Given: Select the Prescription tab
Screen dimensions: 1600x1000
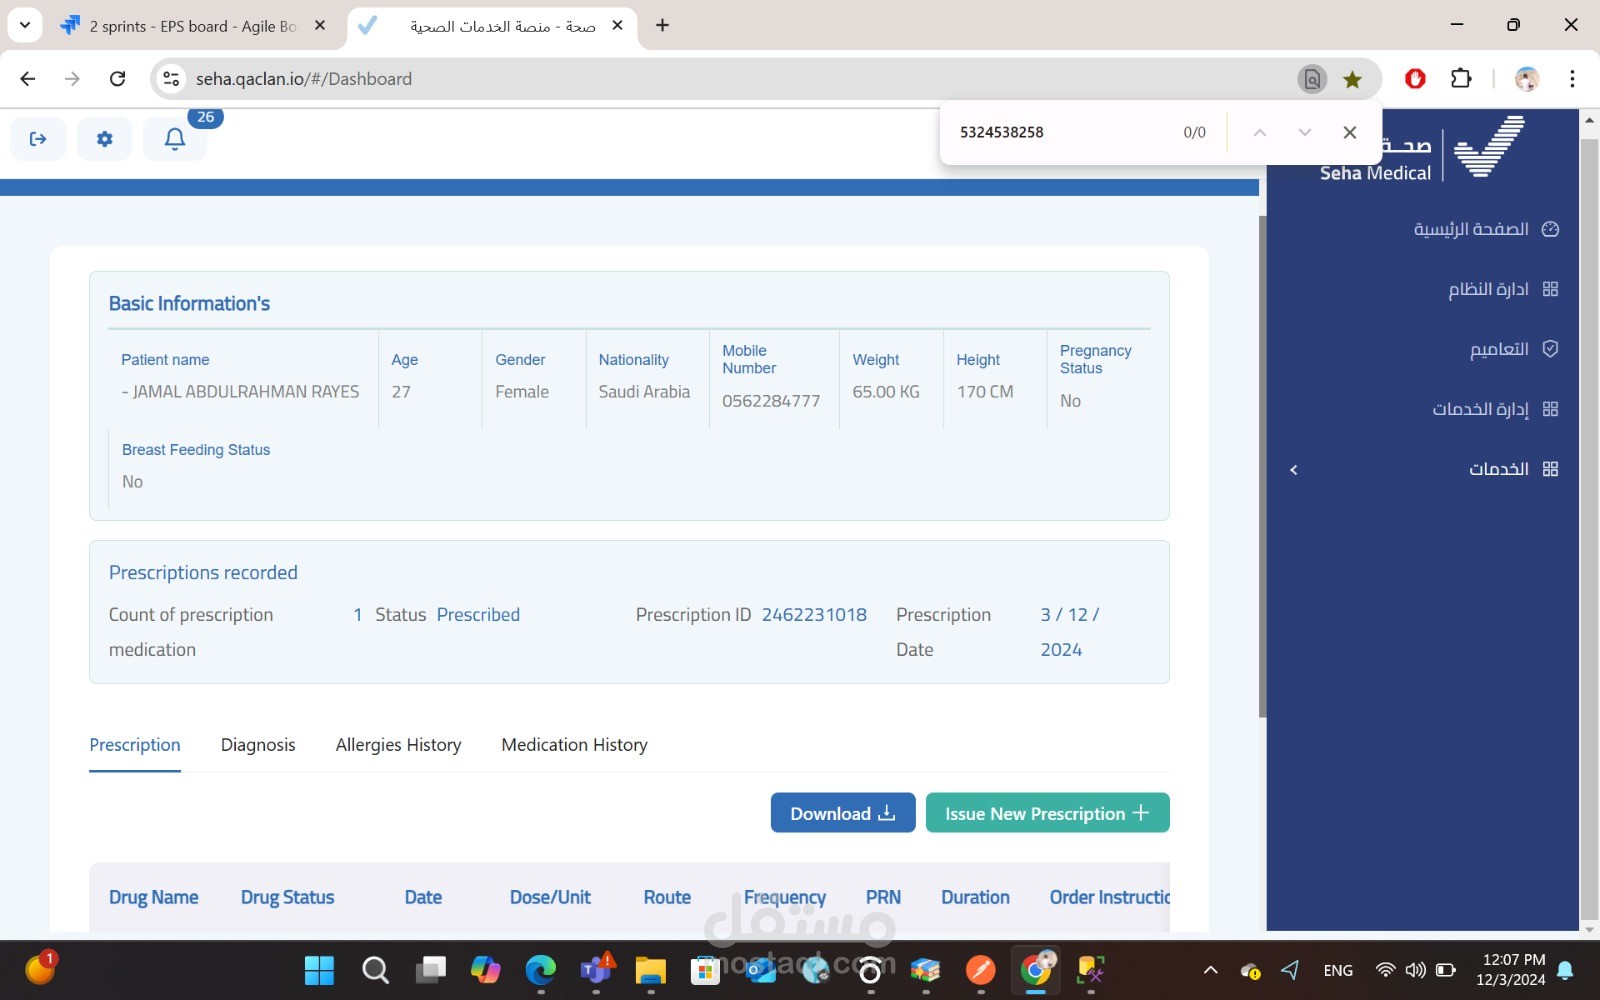Looking at the screenshot, I should pyautogui.click(x=135, y=745).
